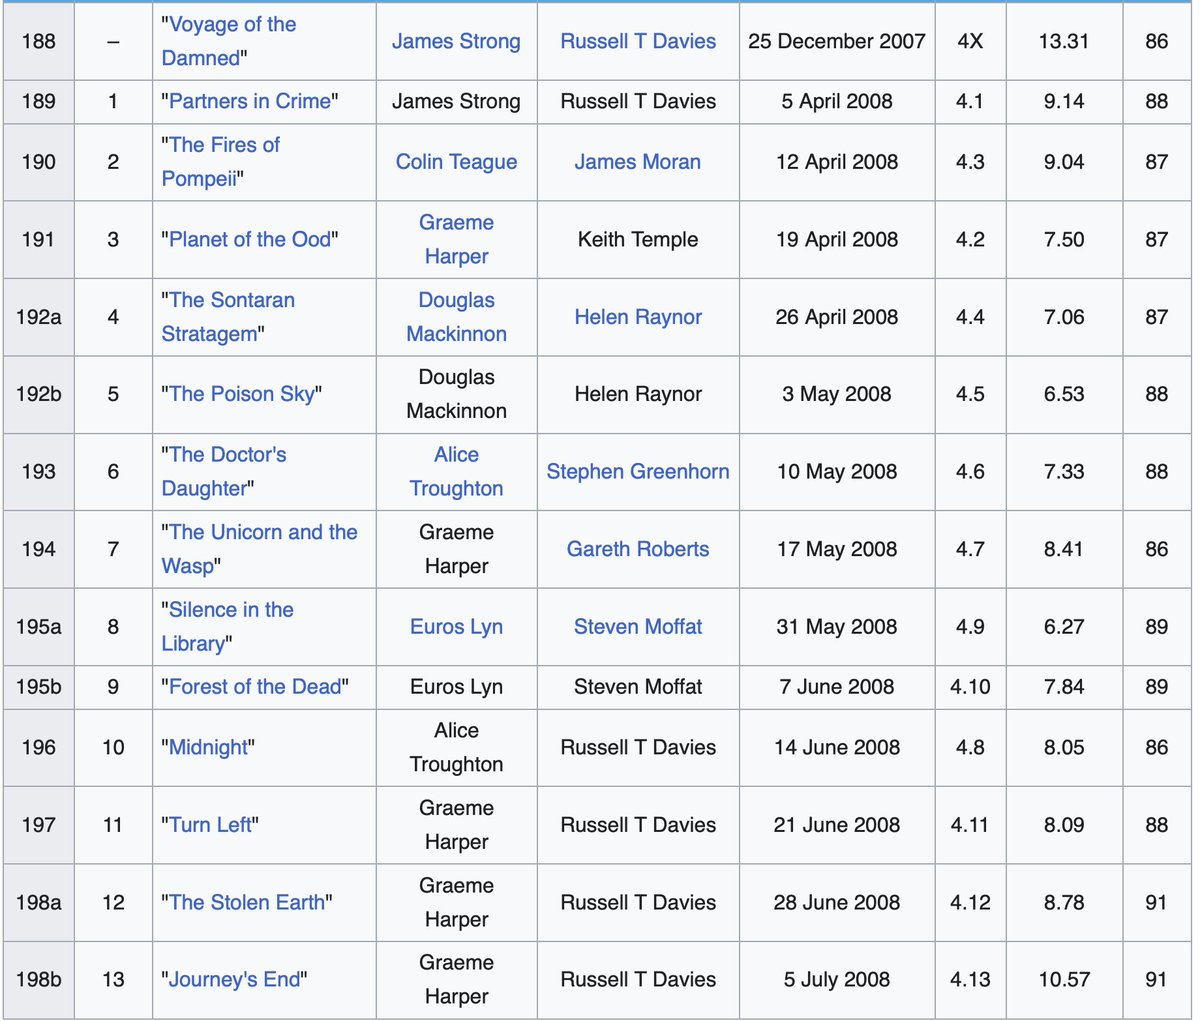This screenshot has height=1021, width=1200.
Task: Select the "13.31" viewers figure
Action: [1064, 41]
